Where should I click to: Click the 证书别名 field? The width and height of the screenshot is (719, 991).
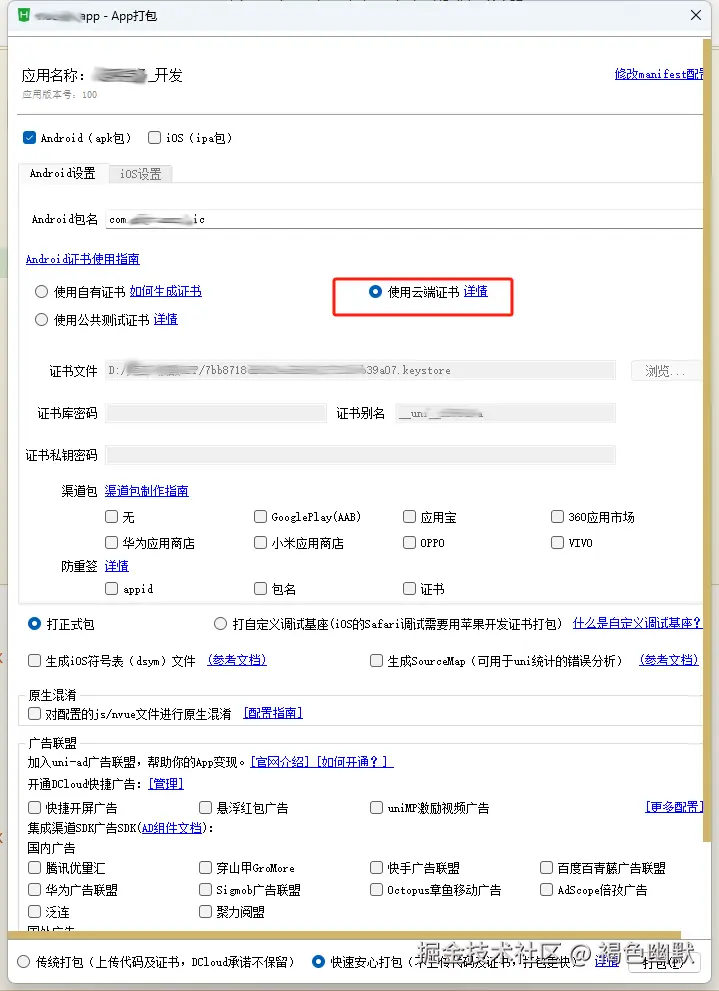[x=505, y=413]
